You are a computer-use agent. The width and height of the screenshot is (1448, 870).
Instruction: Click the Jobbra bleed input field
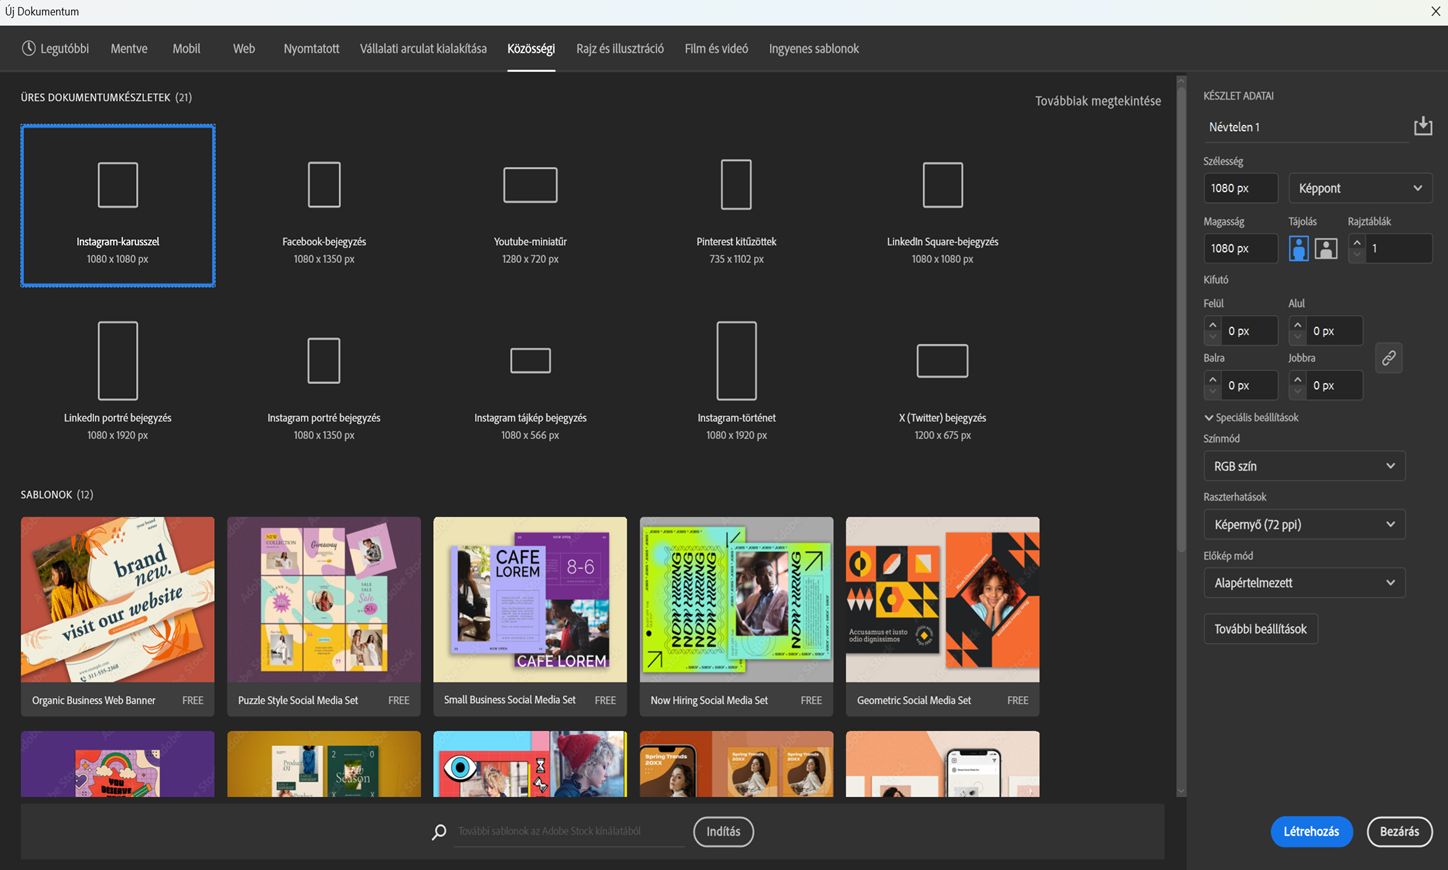pyautogui.click(x=1334, y=385)
